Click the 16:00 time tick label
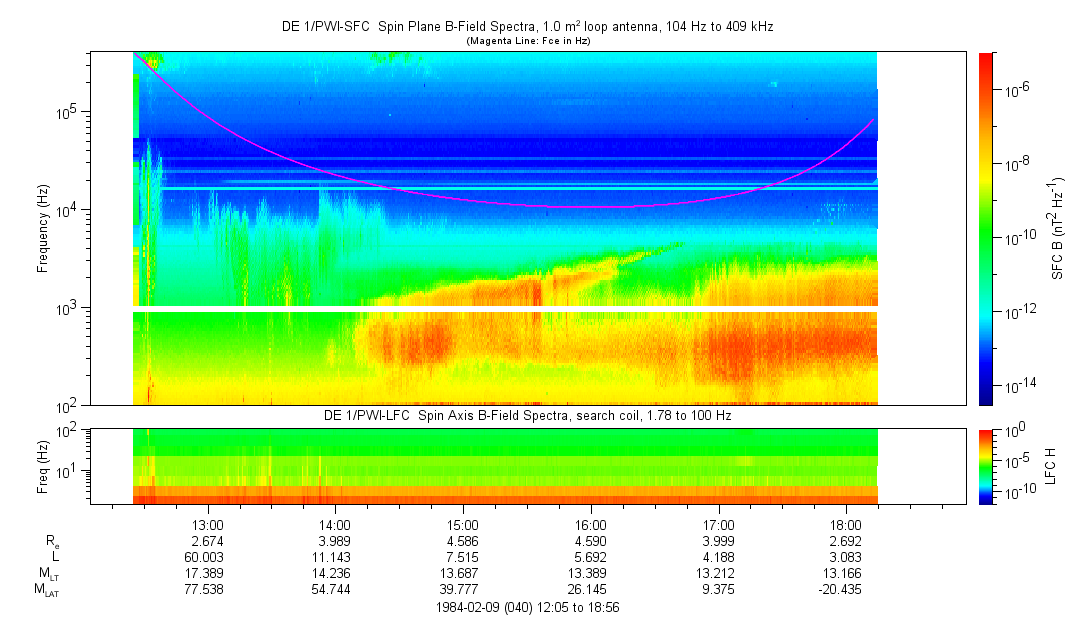Viewport: 1083px width, 620px height. [x=591, y=525]
